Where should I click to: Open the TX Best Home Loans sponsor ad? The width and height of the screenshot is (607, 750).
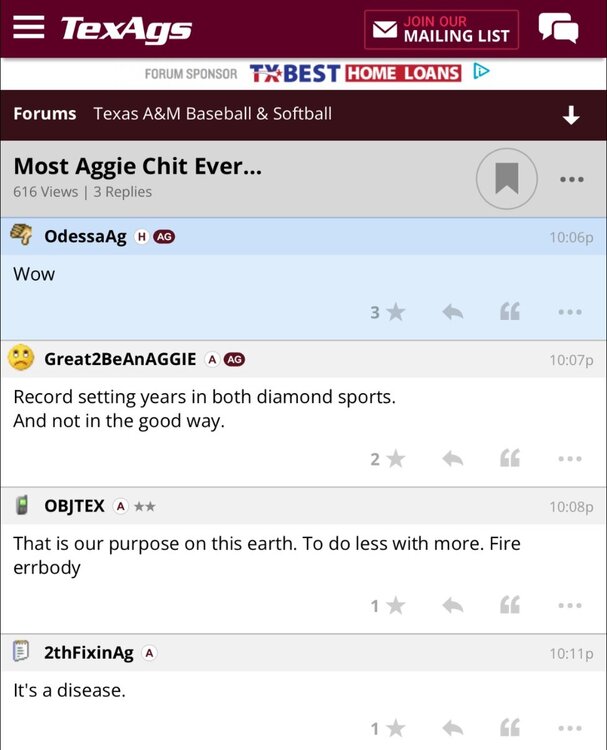[x=355, y=73]
